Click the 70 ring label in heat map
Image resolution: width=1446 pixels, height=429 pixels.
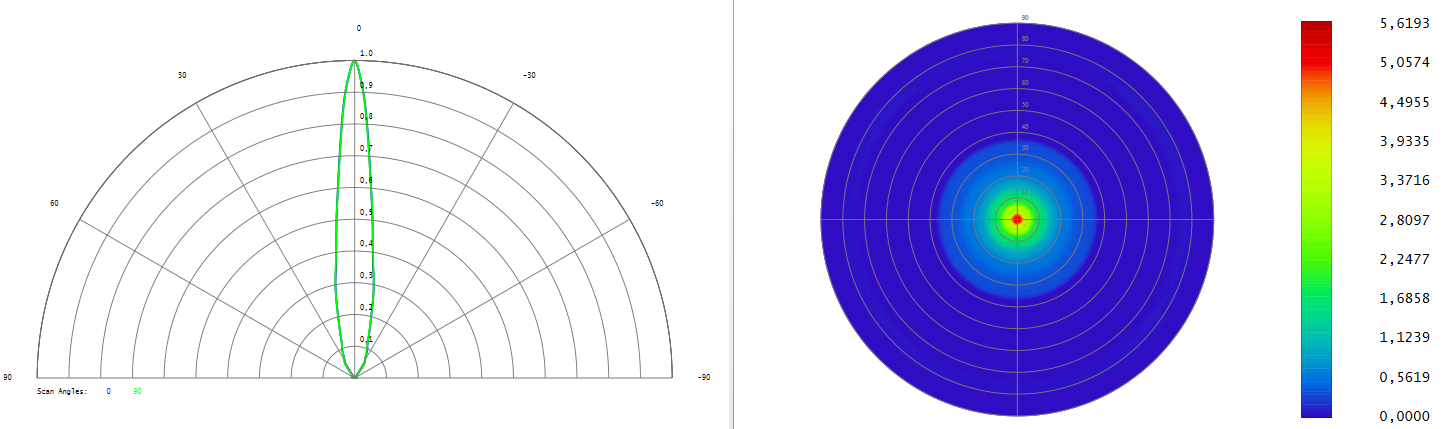(1025, 61)
